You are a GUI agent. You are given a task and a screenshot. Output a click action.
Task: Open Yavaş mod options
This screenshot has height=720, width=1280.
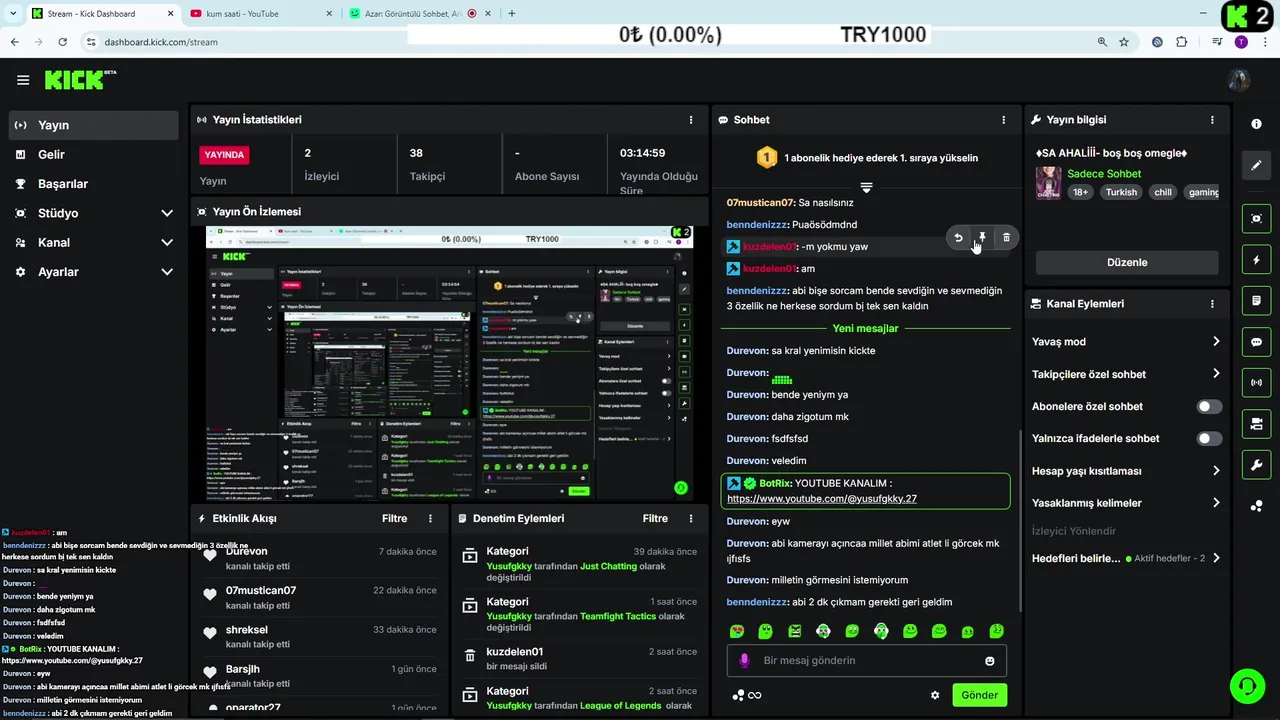[1127, 342]
